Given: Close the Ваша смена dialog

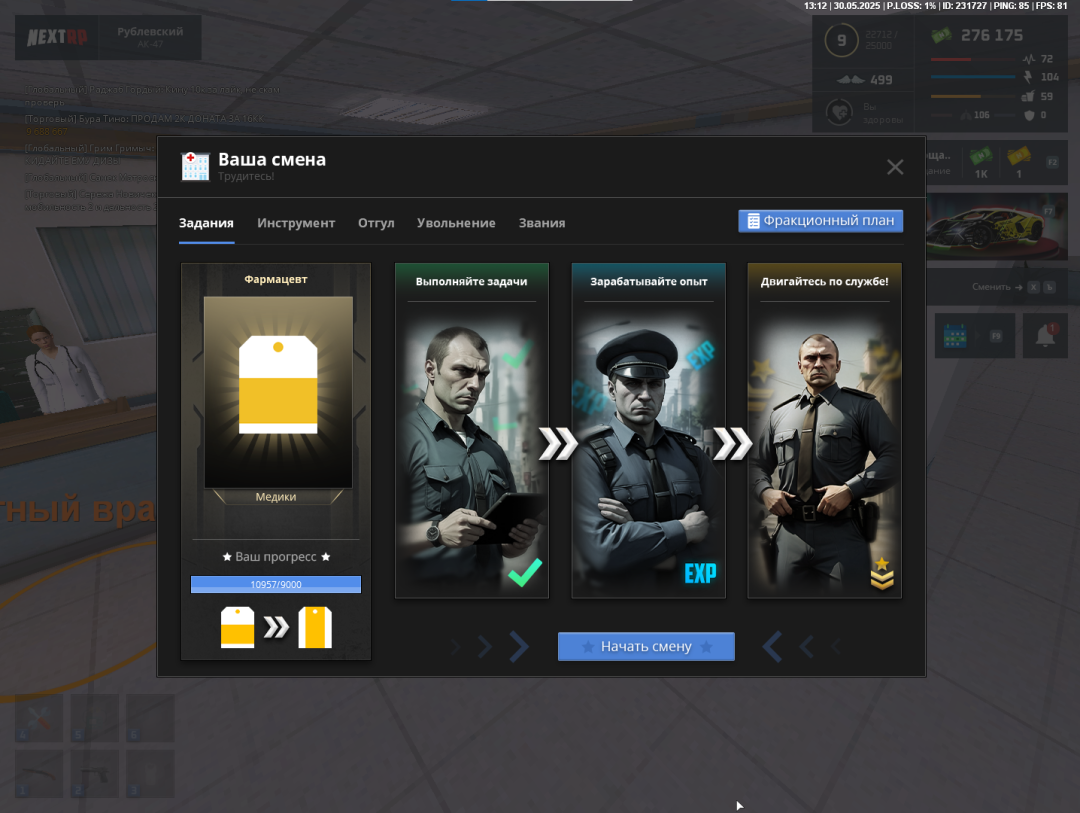Looking at the screenshot, I should click(895, 167).
